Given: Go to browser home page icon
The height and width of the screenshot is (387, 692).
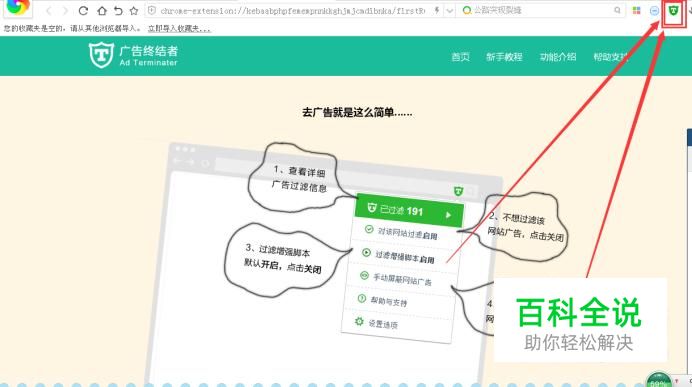Looking at the screenshot, I should tap(102, 11).
